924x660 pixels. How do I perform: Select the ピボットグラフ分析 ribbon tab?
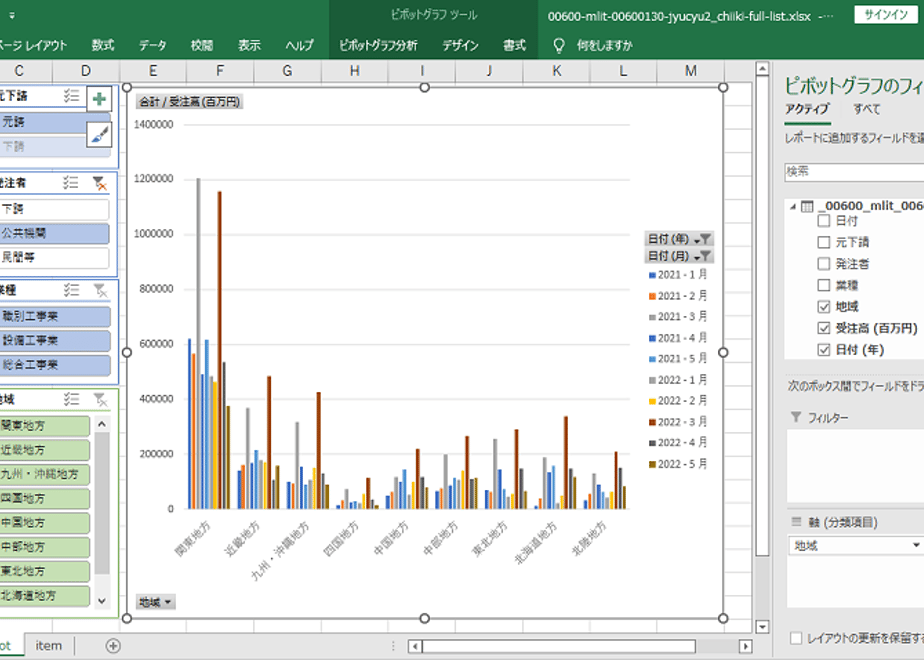point(378,45)
